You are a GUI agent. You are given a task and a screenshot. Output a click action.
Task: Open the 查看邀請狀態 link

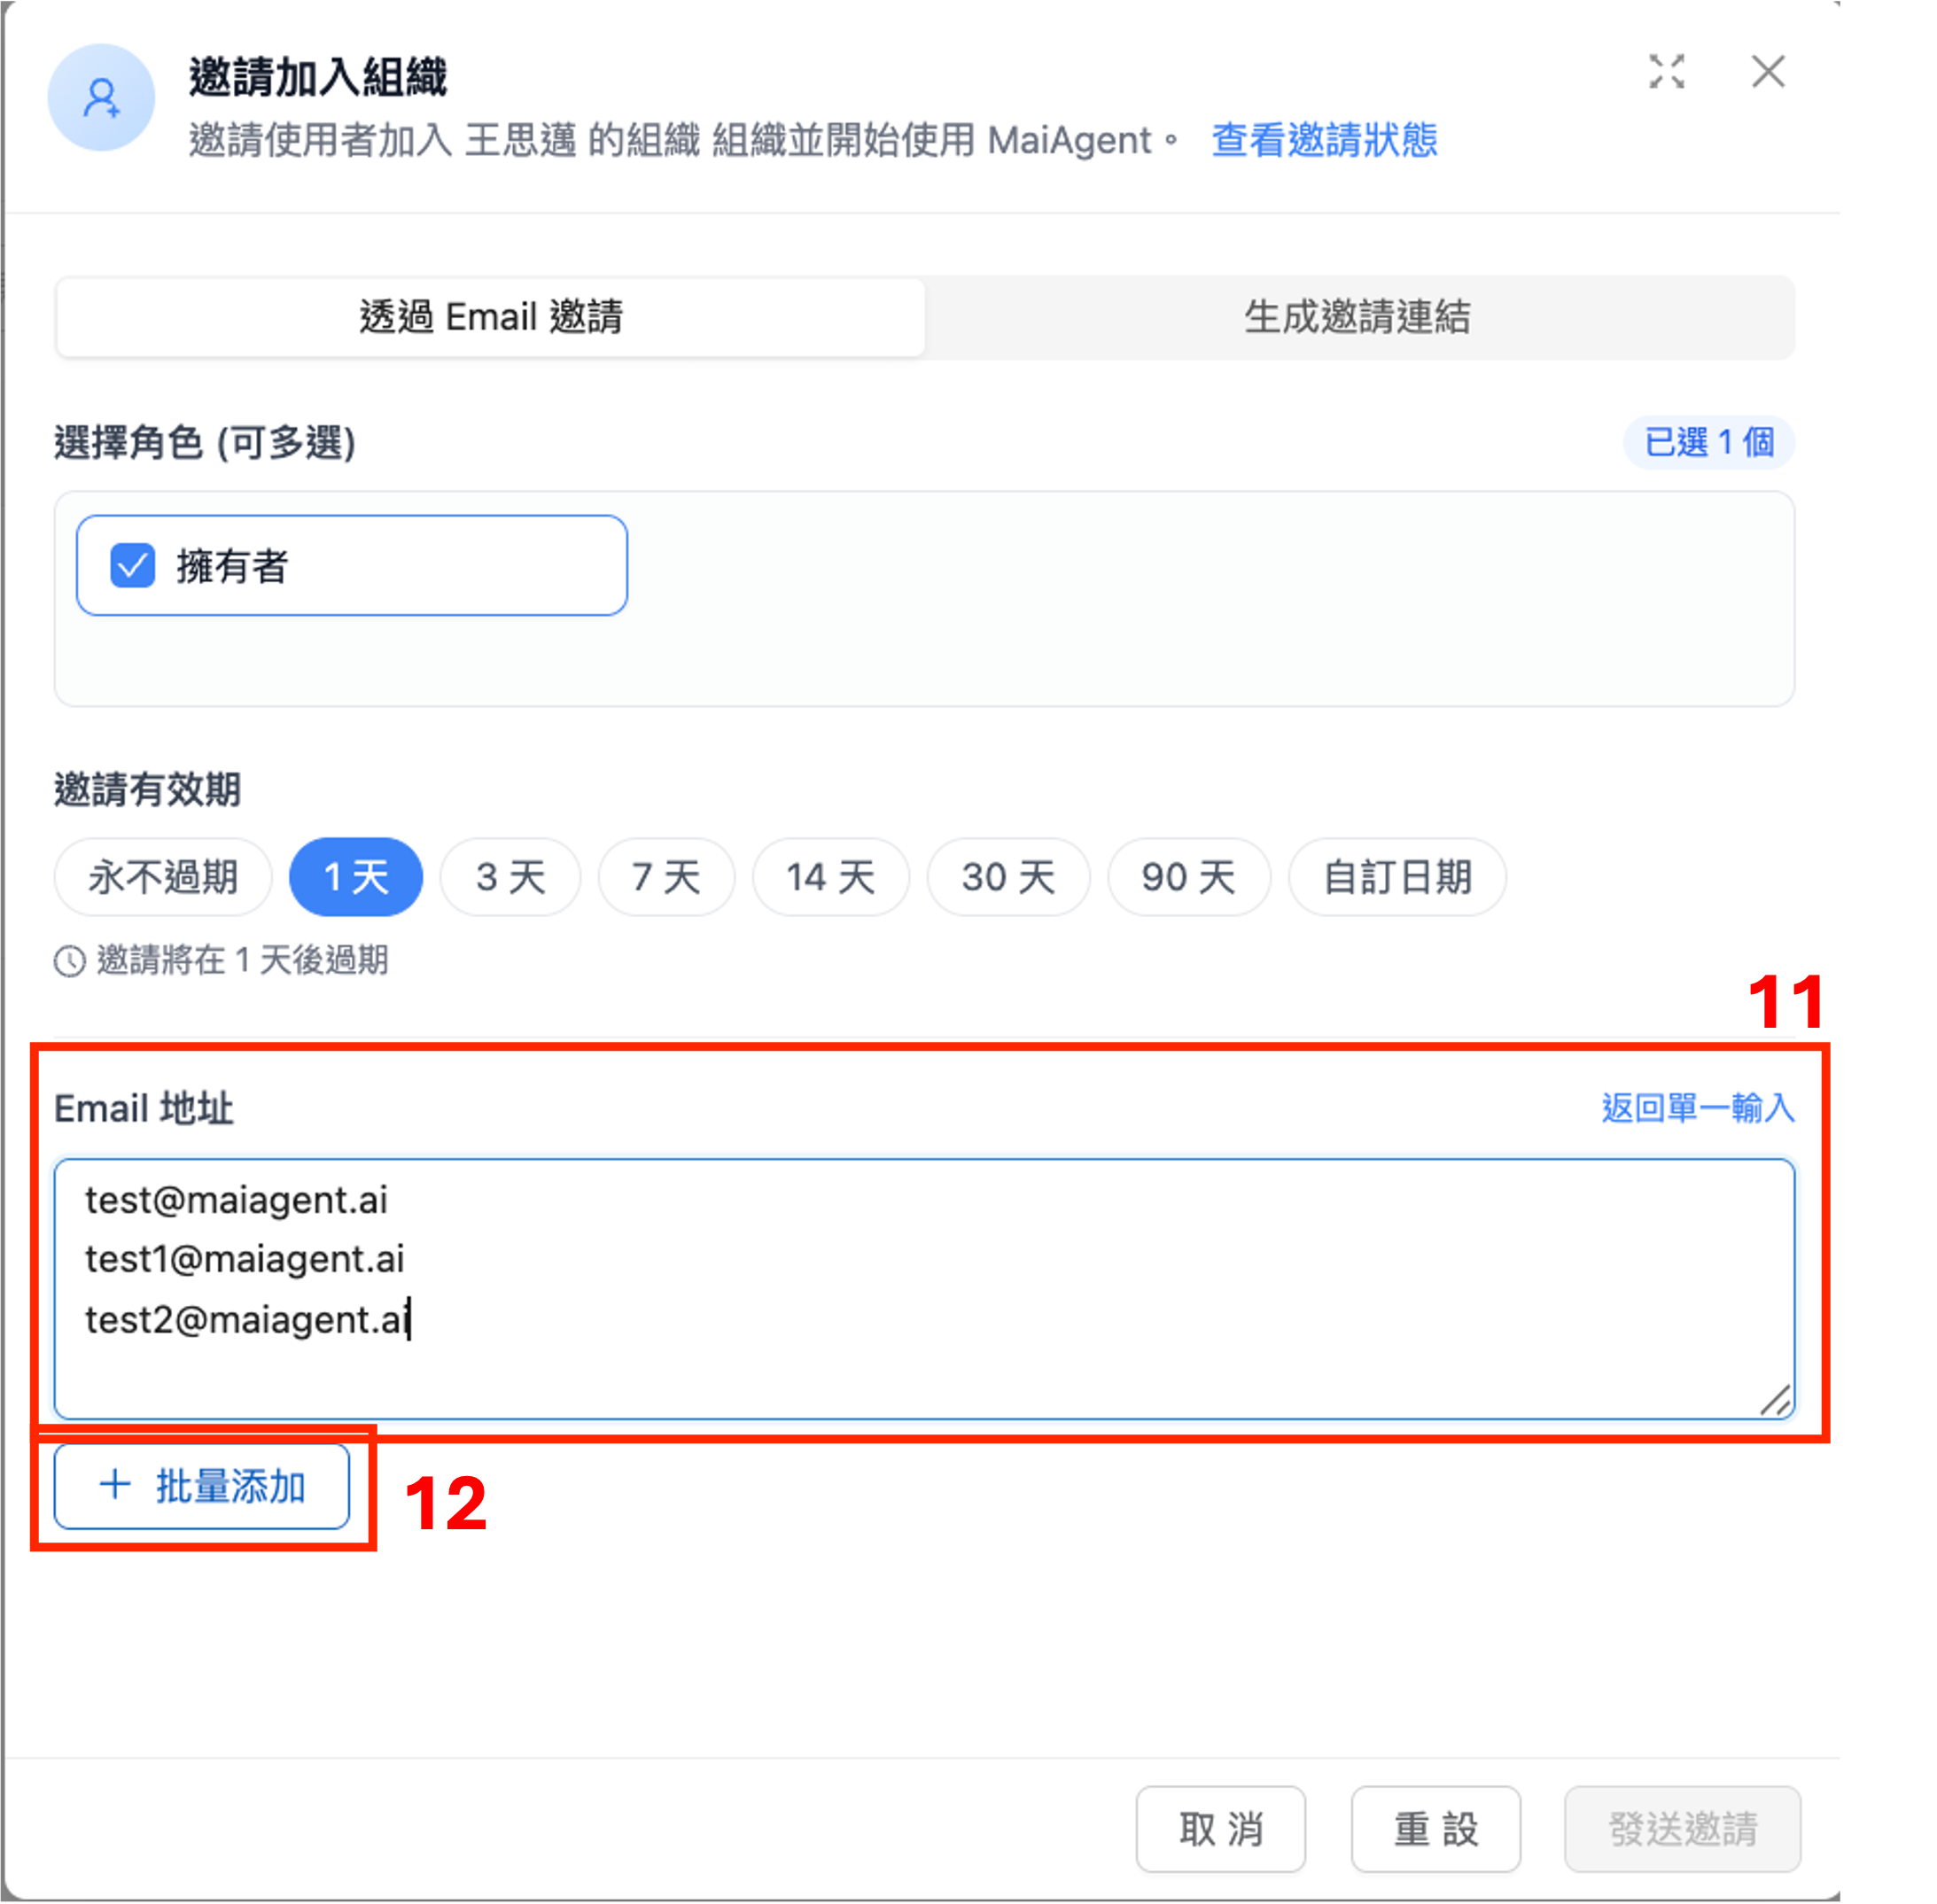coord(1323,140)
